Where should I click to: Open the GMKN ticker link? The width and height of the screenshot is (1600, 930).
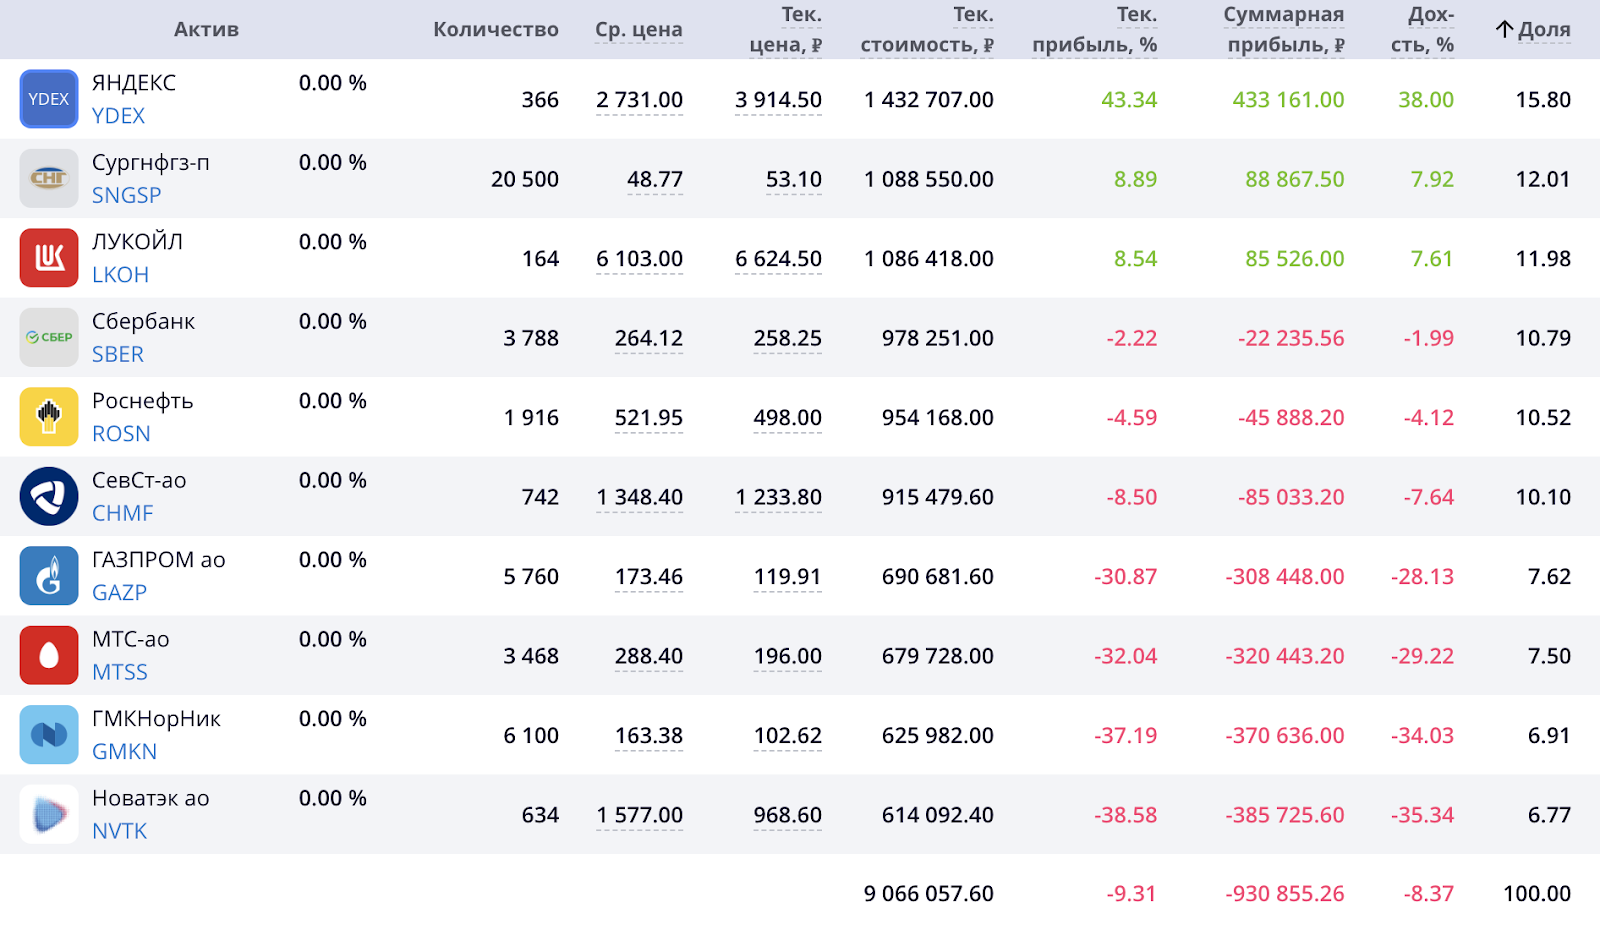point(124,752)
